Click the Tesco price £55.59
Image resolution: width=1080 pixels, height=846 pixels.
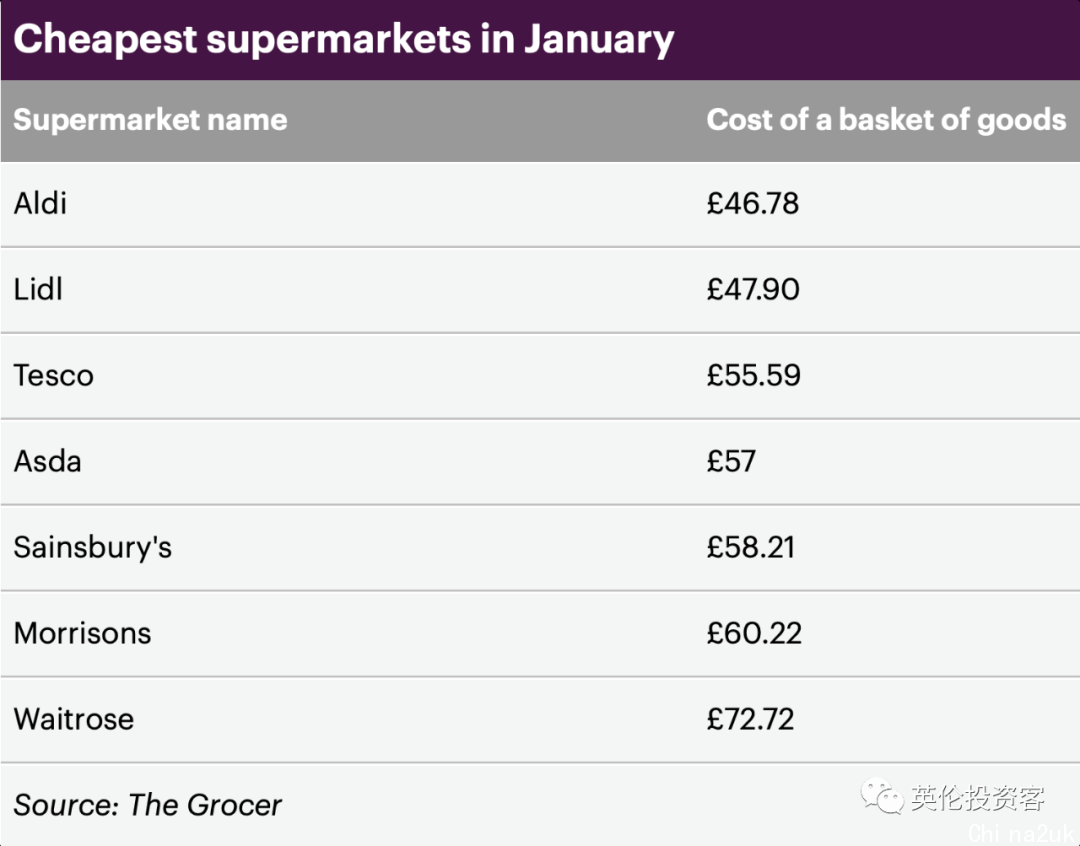[754, 375]
